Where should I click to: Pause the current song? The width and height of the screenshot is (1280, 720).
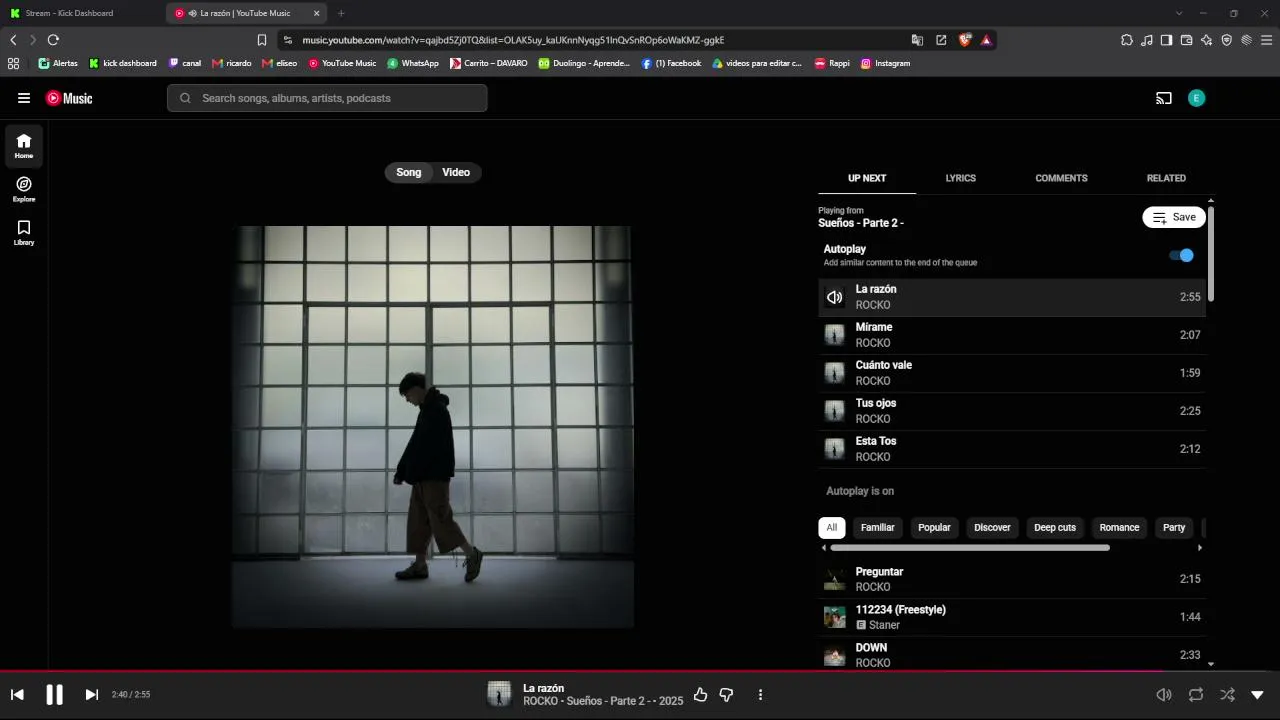coord(55,695)
